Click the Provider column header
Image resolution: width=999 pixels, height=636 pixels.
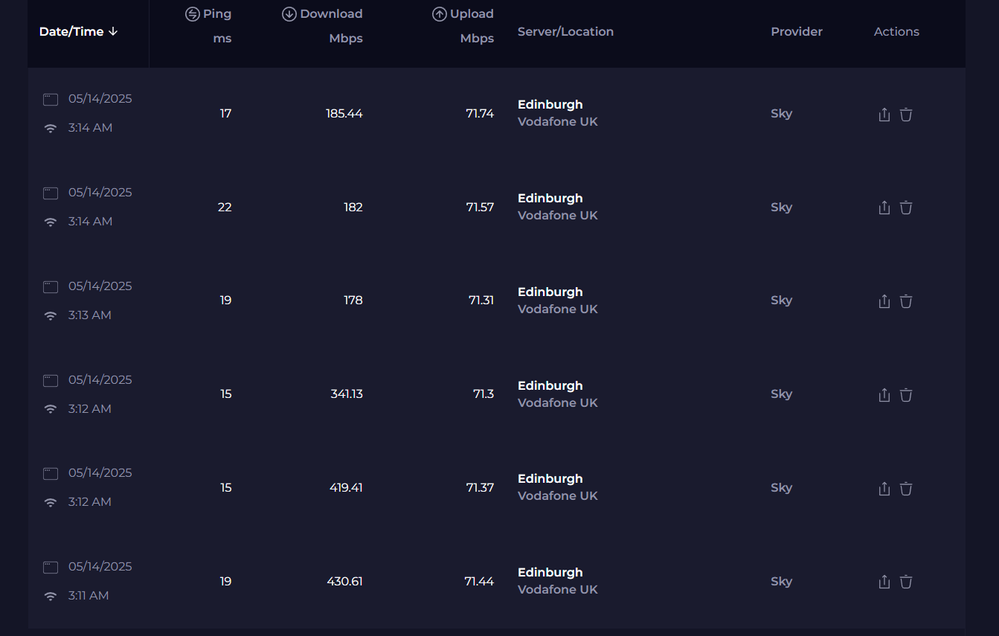tap(796, 32)
